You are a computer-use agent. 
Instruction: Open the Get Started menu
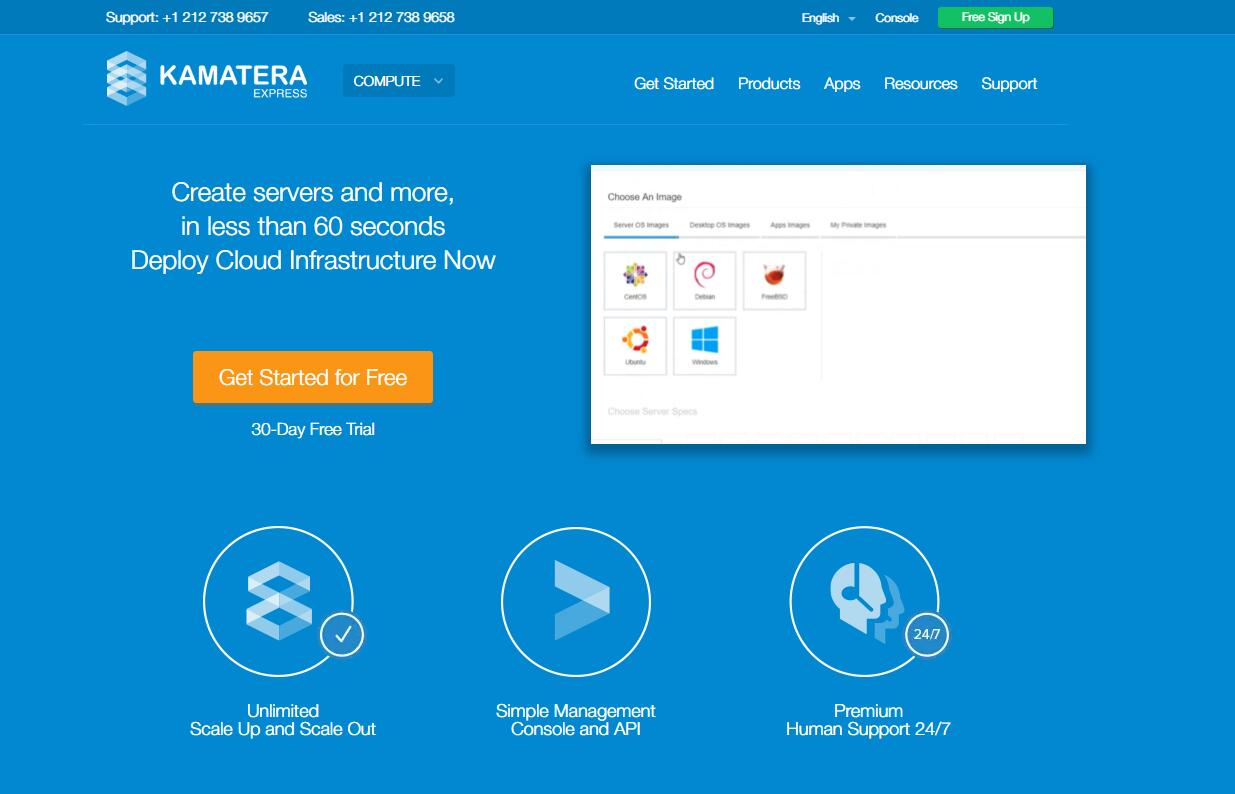[x=674, y=84]
